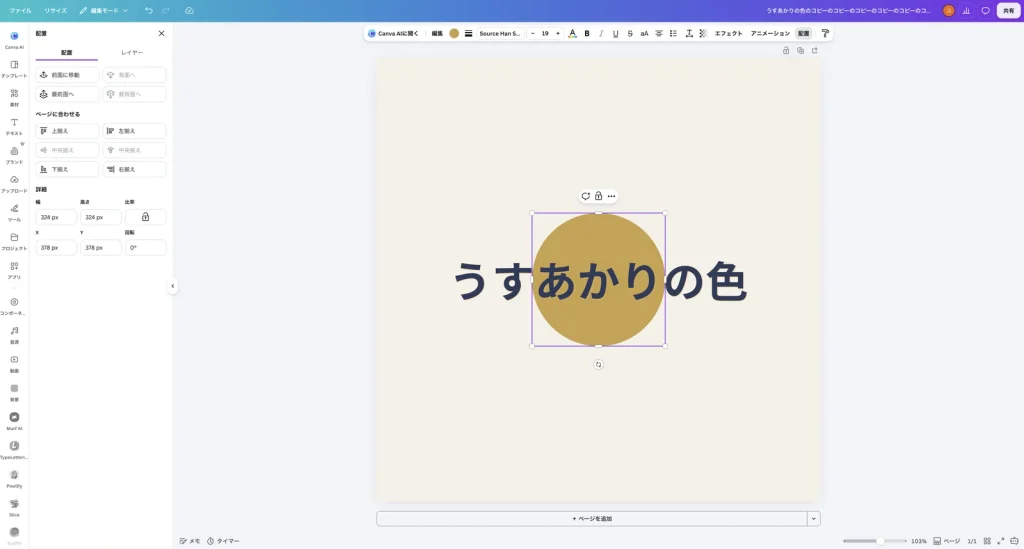Open the プロジェクト (Projects) sidebar panel
Image resolution: width=1024 pixels, height=549 pixels.
(x=14, y=241)
